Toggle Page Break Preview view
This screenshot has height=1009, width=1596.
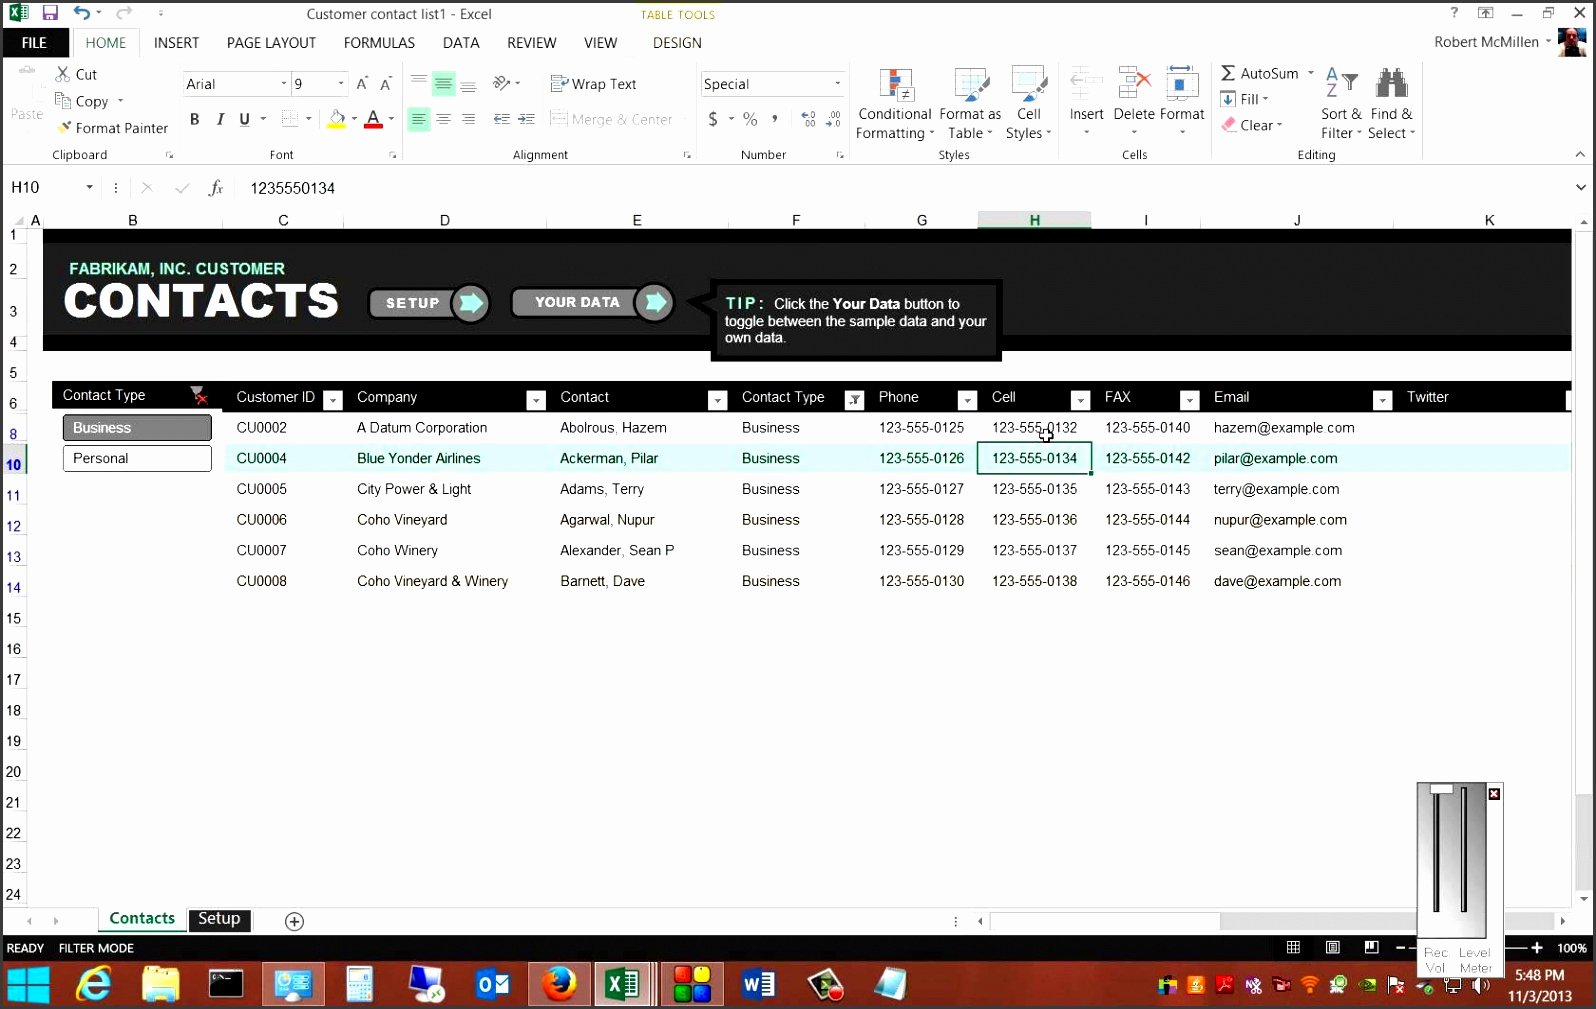(x=1371, y=947)
